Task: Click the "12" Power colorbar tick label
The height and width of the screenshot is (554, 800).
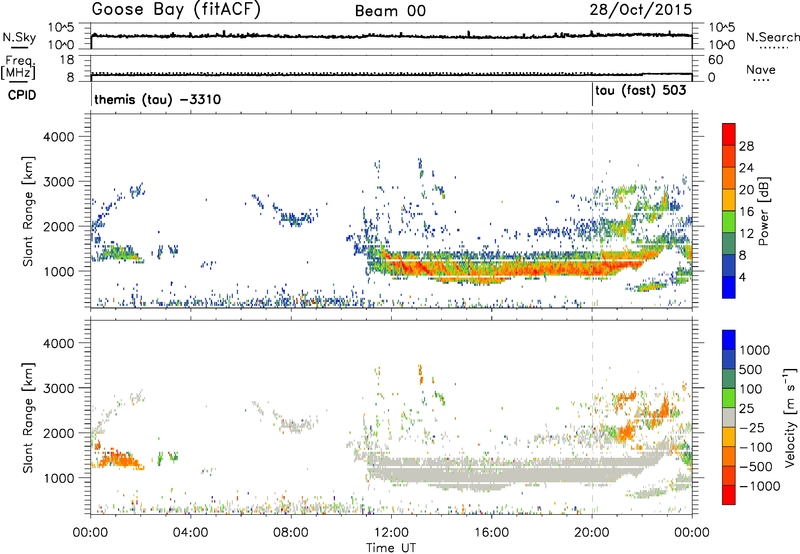Action: tap(746, 234)
